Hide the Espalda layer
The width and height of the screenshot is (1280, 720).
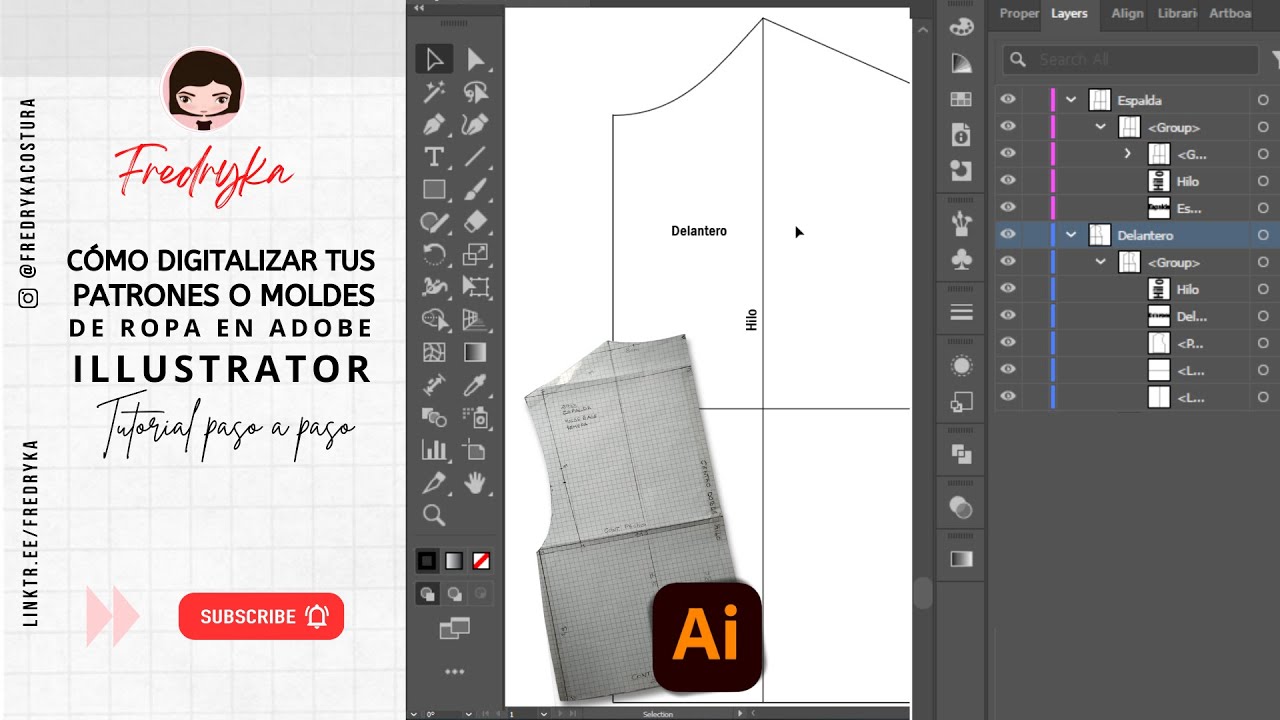pos(1008,100)
